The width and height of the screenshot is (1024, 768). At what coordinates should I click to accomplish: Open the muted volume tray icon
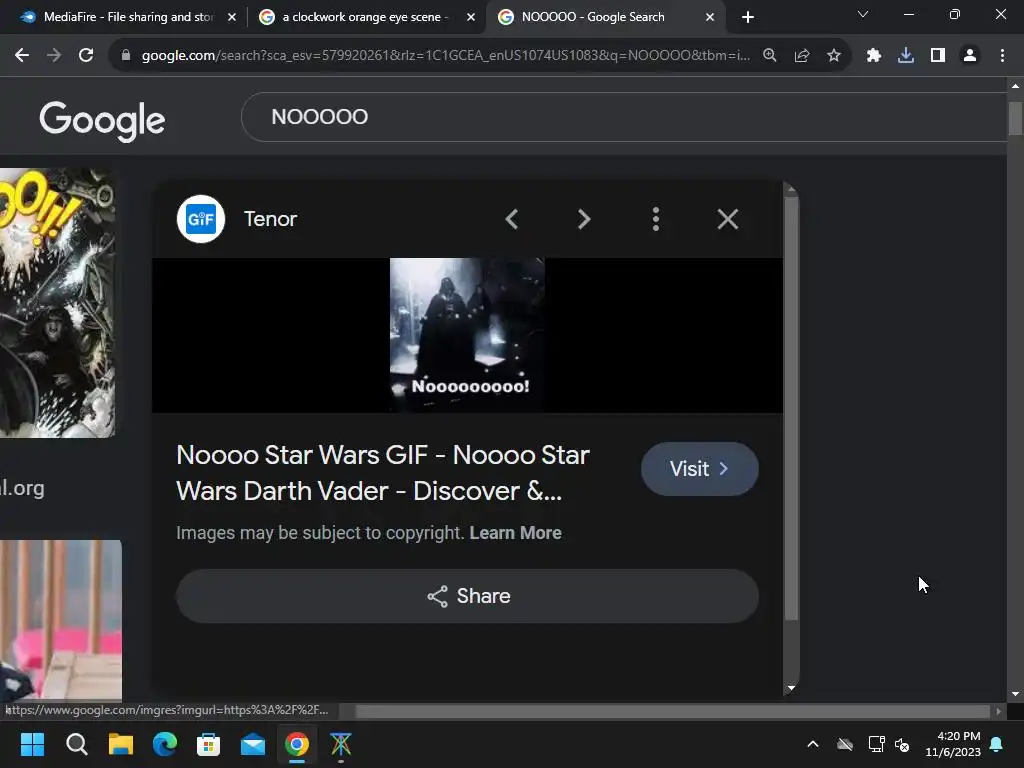903,744
